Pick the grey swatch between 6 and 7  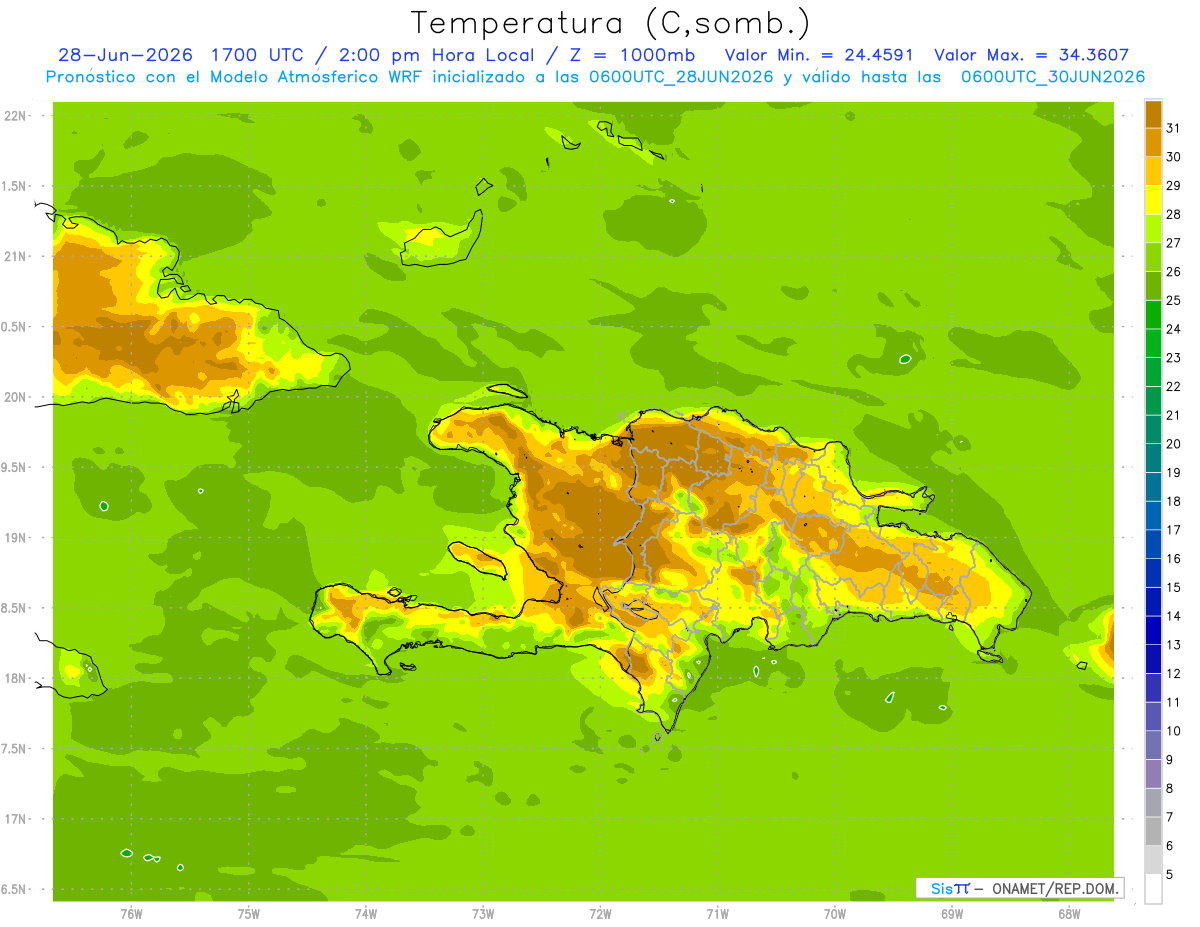1153,831
